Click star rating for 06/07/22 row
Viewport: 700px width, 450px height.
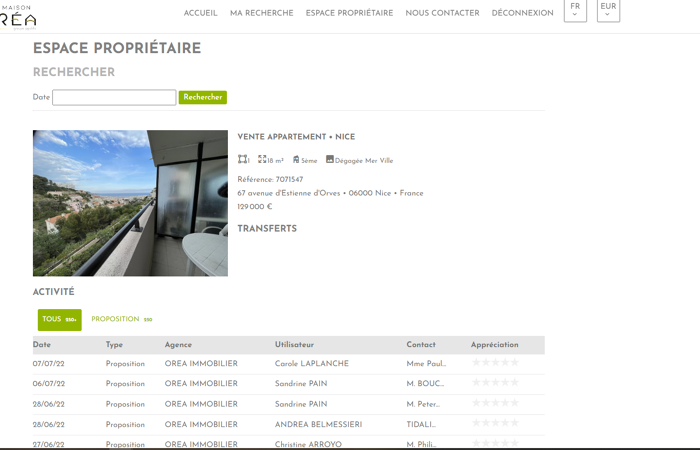tap(495, 383)
